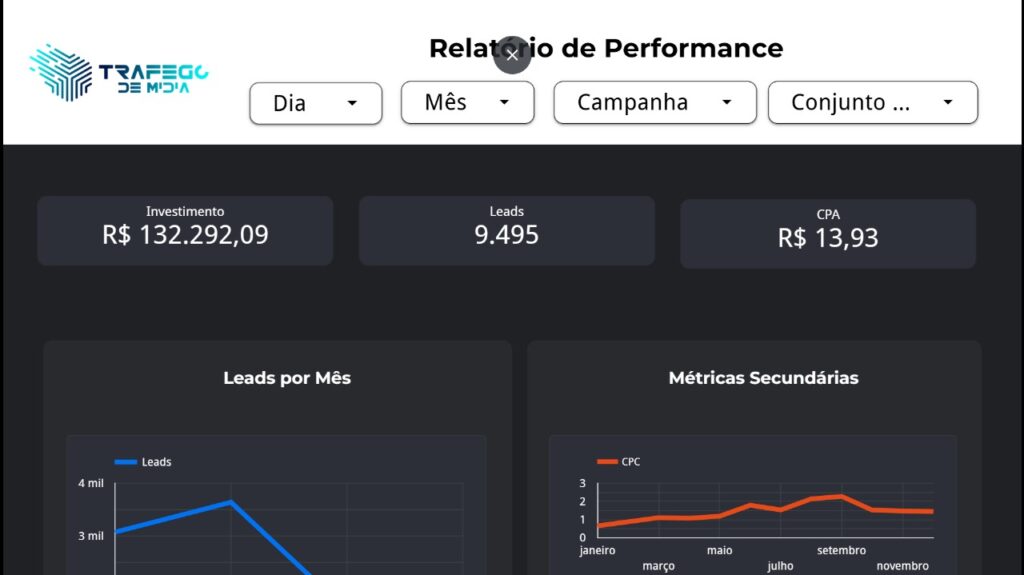Click the Mês dropdown arrow icon
Screen dimensions: 1024x575
pyautogui.click(x=504, y=102)
